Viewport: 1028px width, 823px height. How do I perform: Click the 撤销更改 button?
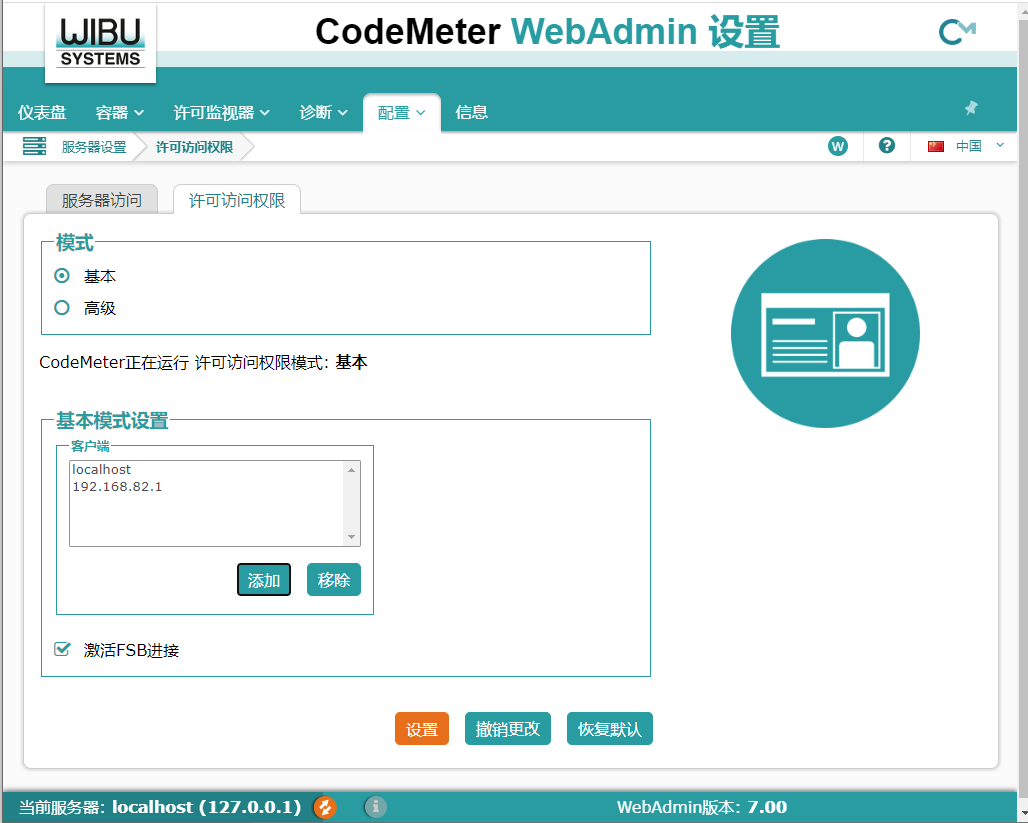tap(507, 729)
